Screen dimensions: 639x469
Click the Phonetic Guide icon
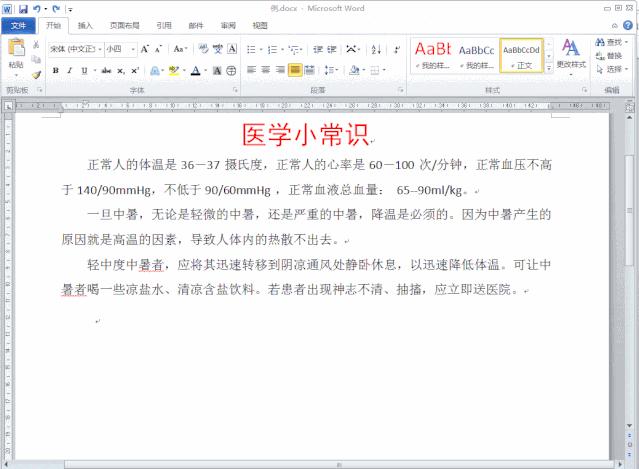pyautogui.click(x=218, y=49)
